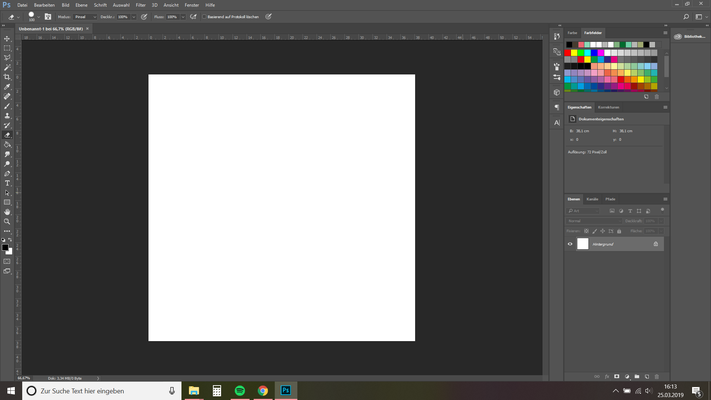
Task: Expand the brush preset picker
Action: 39,17
